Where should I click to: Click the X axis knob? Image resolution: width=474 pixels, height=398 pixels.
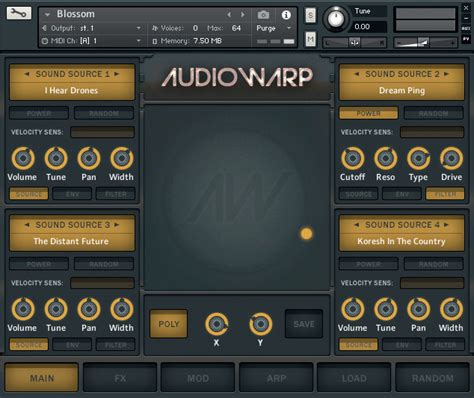point(217,324)
